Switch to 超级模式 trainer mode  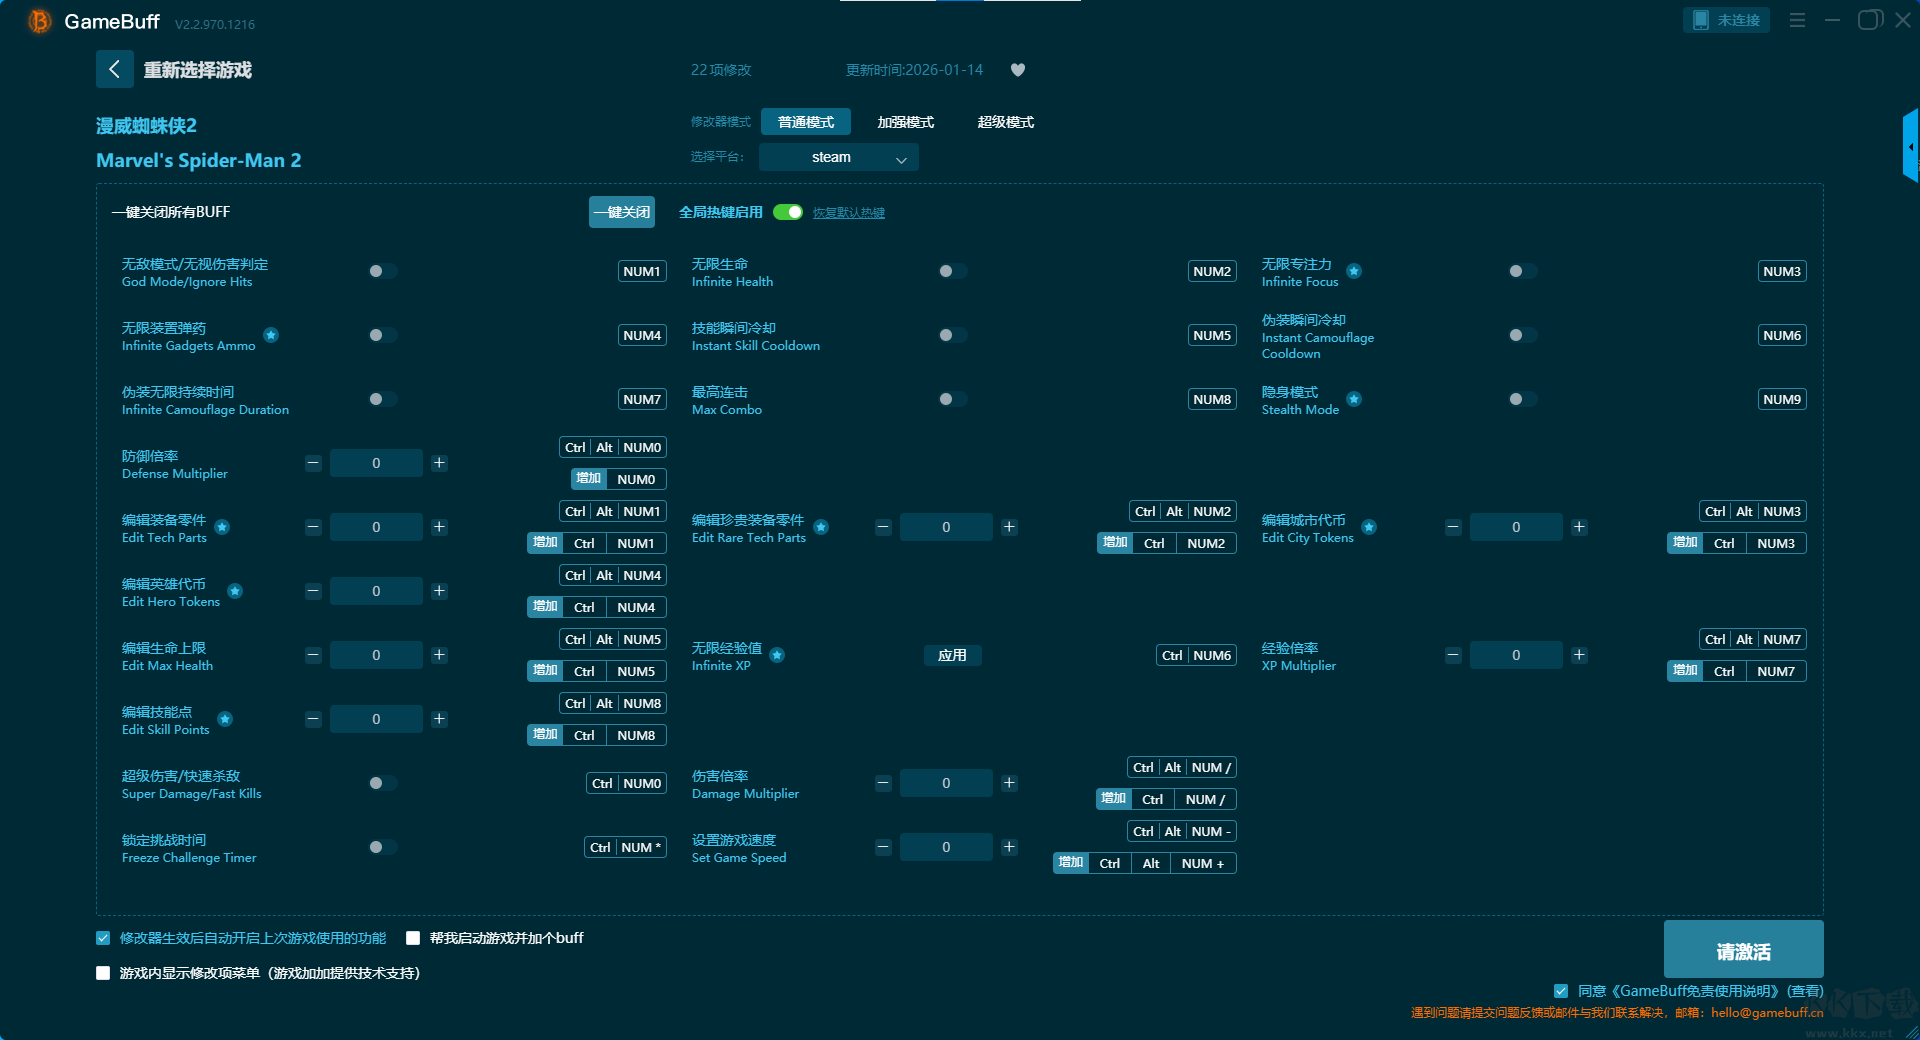[1006, 122]
